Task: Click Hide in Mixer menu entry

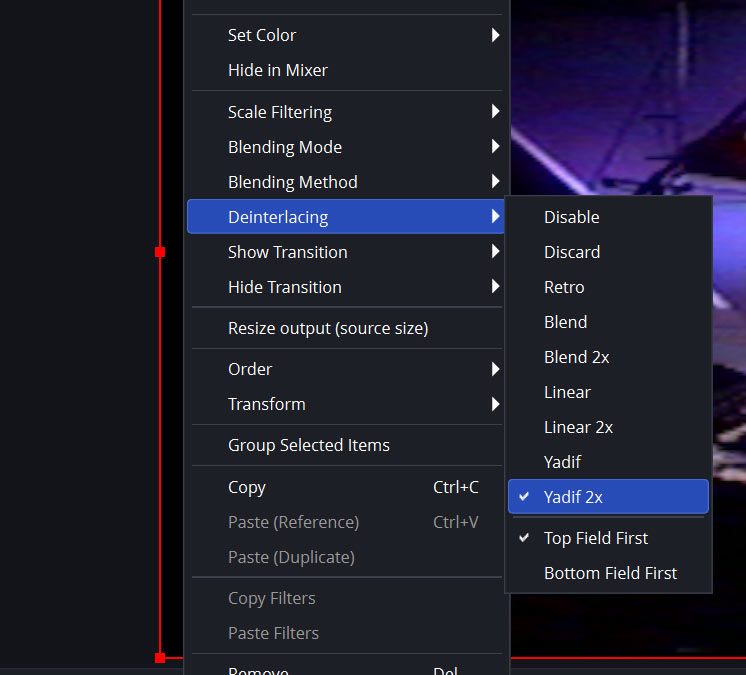Action: (x=277, y=70)
